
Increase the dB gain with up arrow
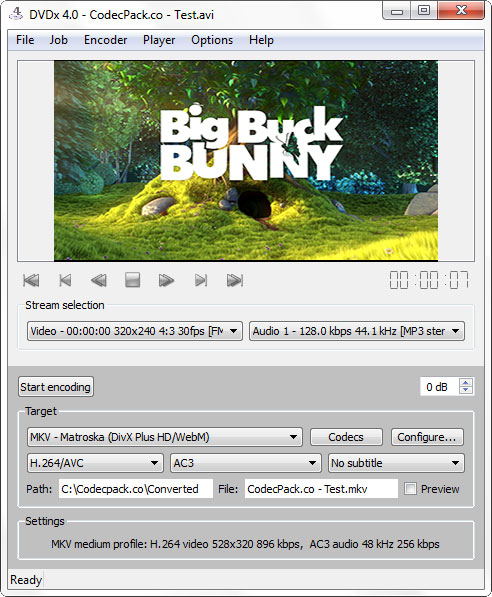click(466, 382)
